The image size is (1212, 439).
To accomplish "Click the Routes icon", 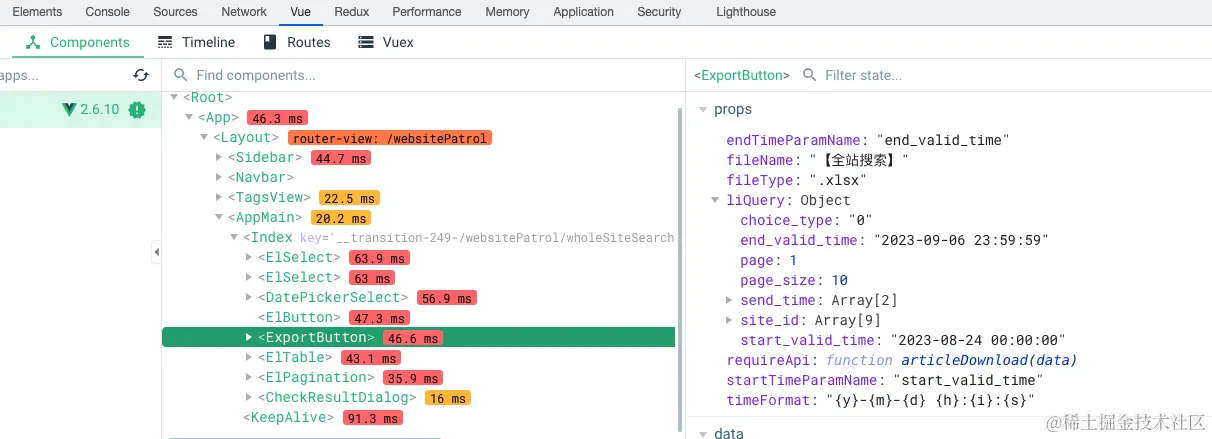I will (269, 42).
